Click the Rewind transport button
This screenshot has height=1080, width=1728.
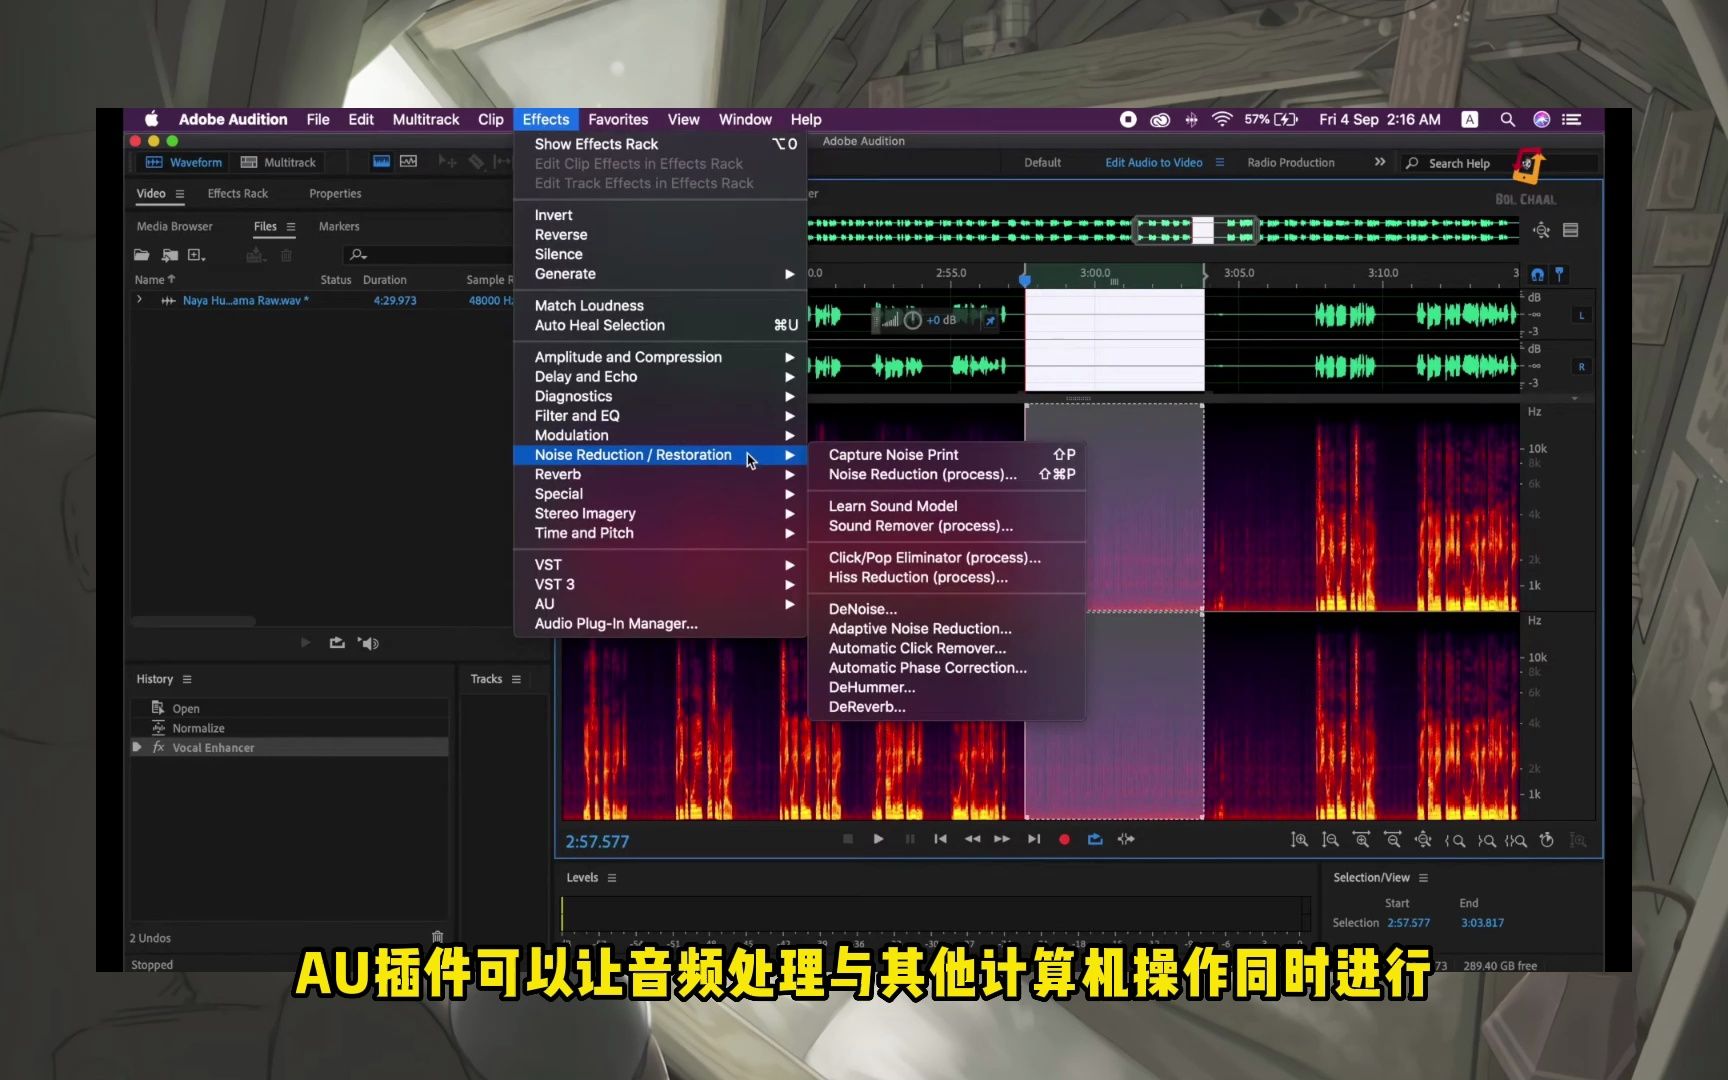[972, 839]
